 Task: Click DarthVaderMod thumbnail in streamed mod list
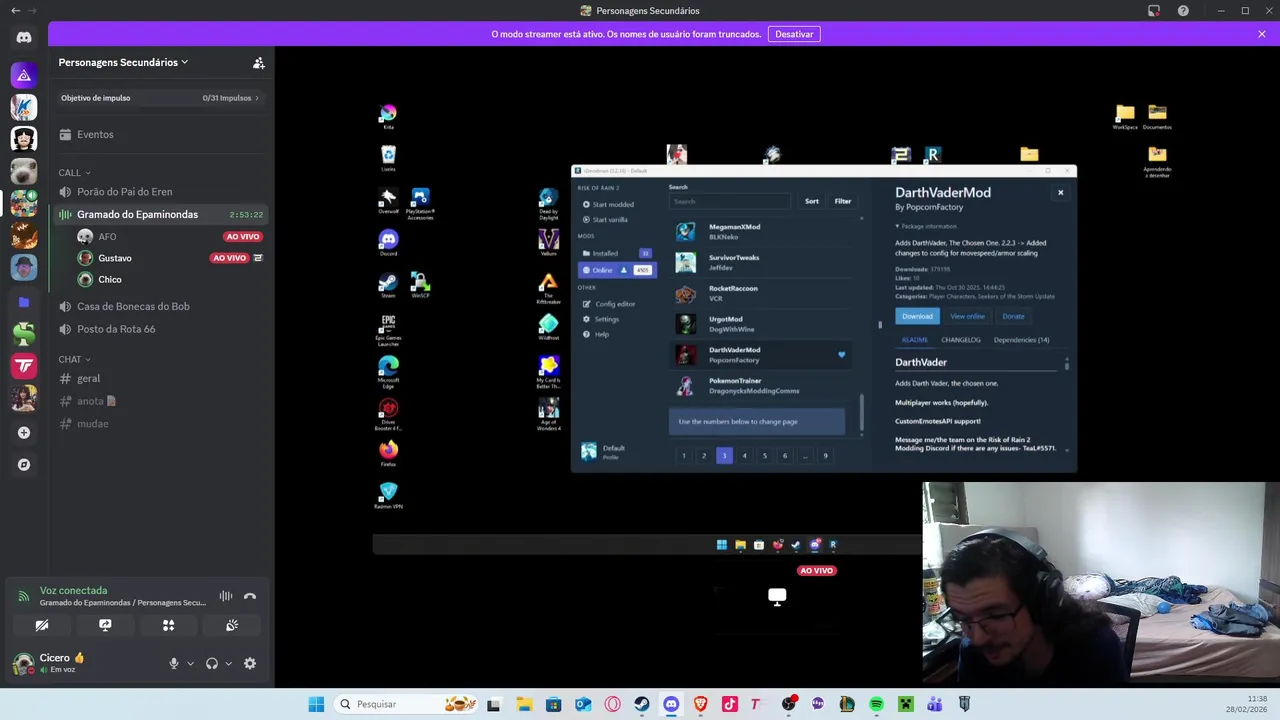pyautogui.click(x=685, y=355)
